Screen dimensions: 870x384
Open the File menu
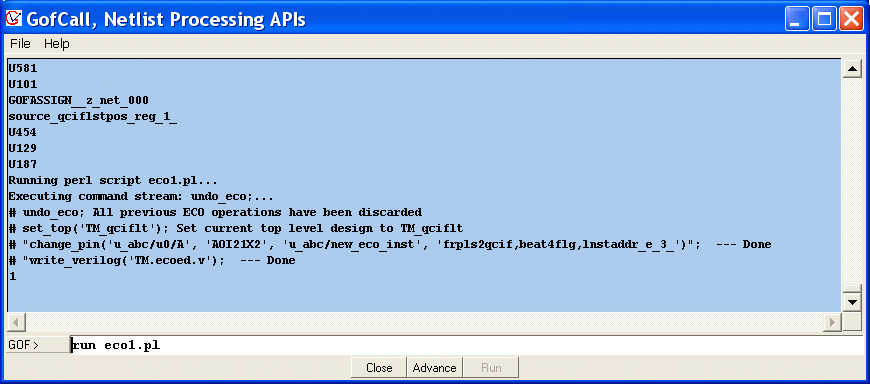(21, 44)
